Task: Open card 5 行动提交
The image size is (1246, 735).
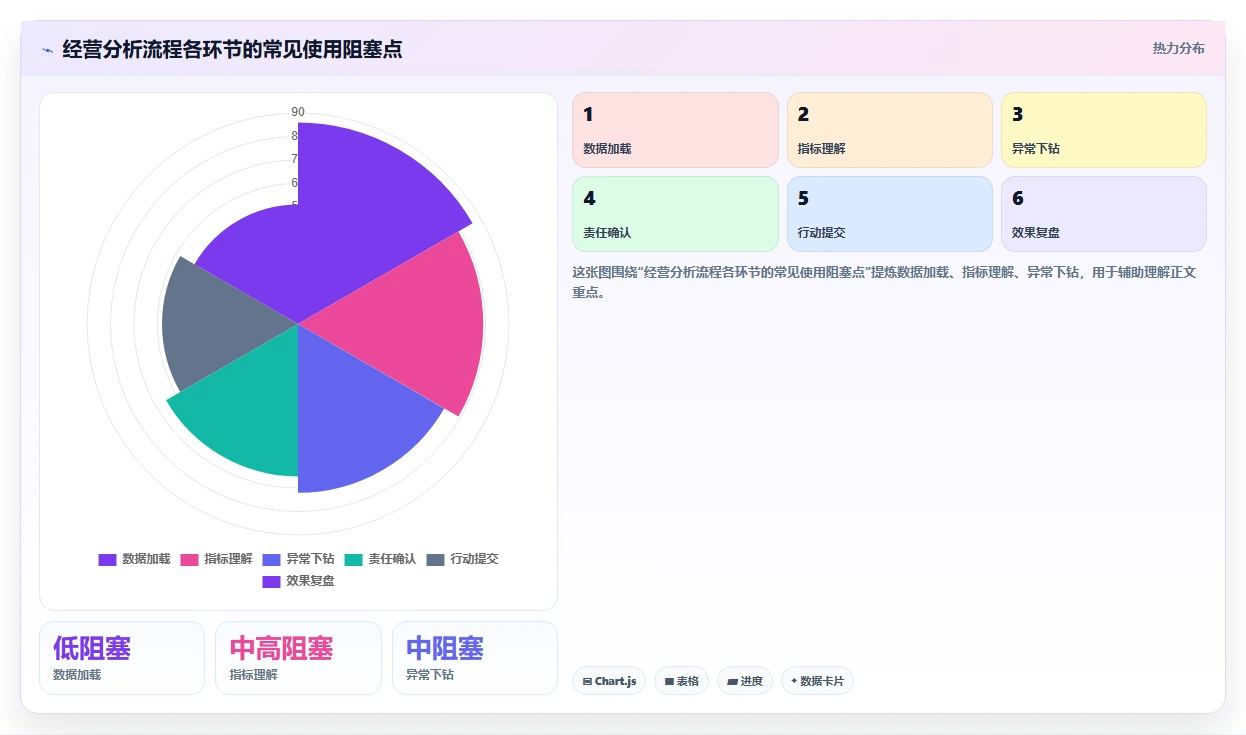Action: pyautogui.click(x=889, y=214)
